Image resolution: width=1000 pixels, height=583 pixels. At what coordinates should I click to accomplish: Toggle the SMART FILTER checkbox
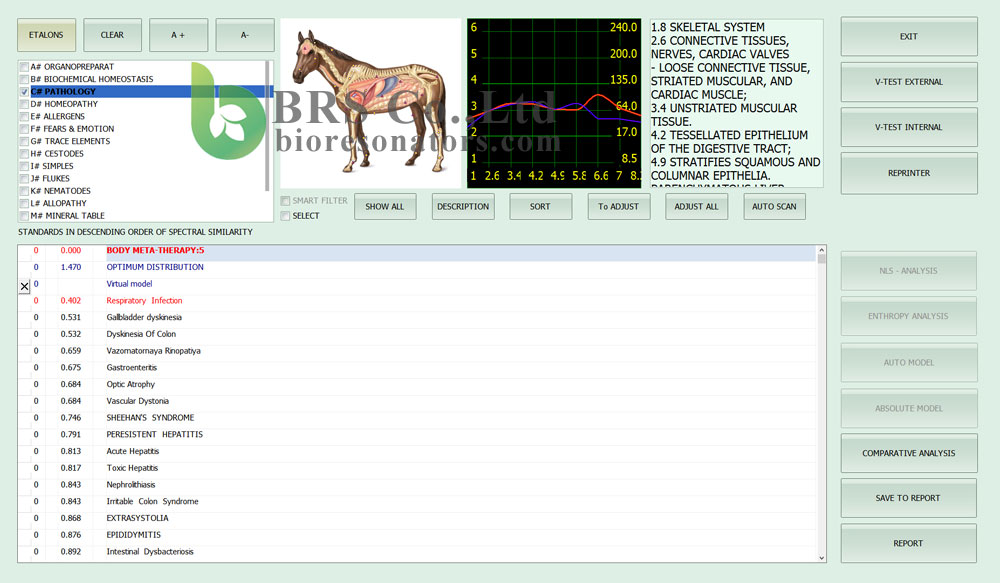click(x=286, y=201)
